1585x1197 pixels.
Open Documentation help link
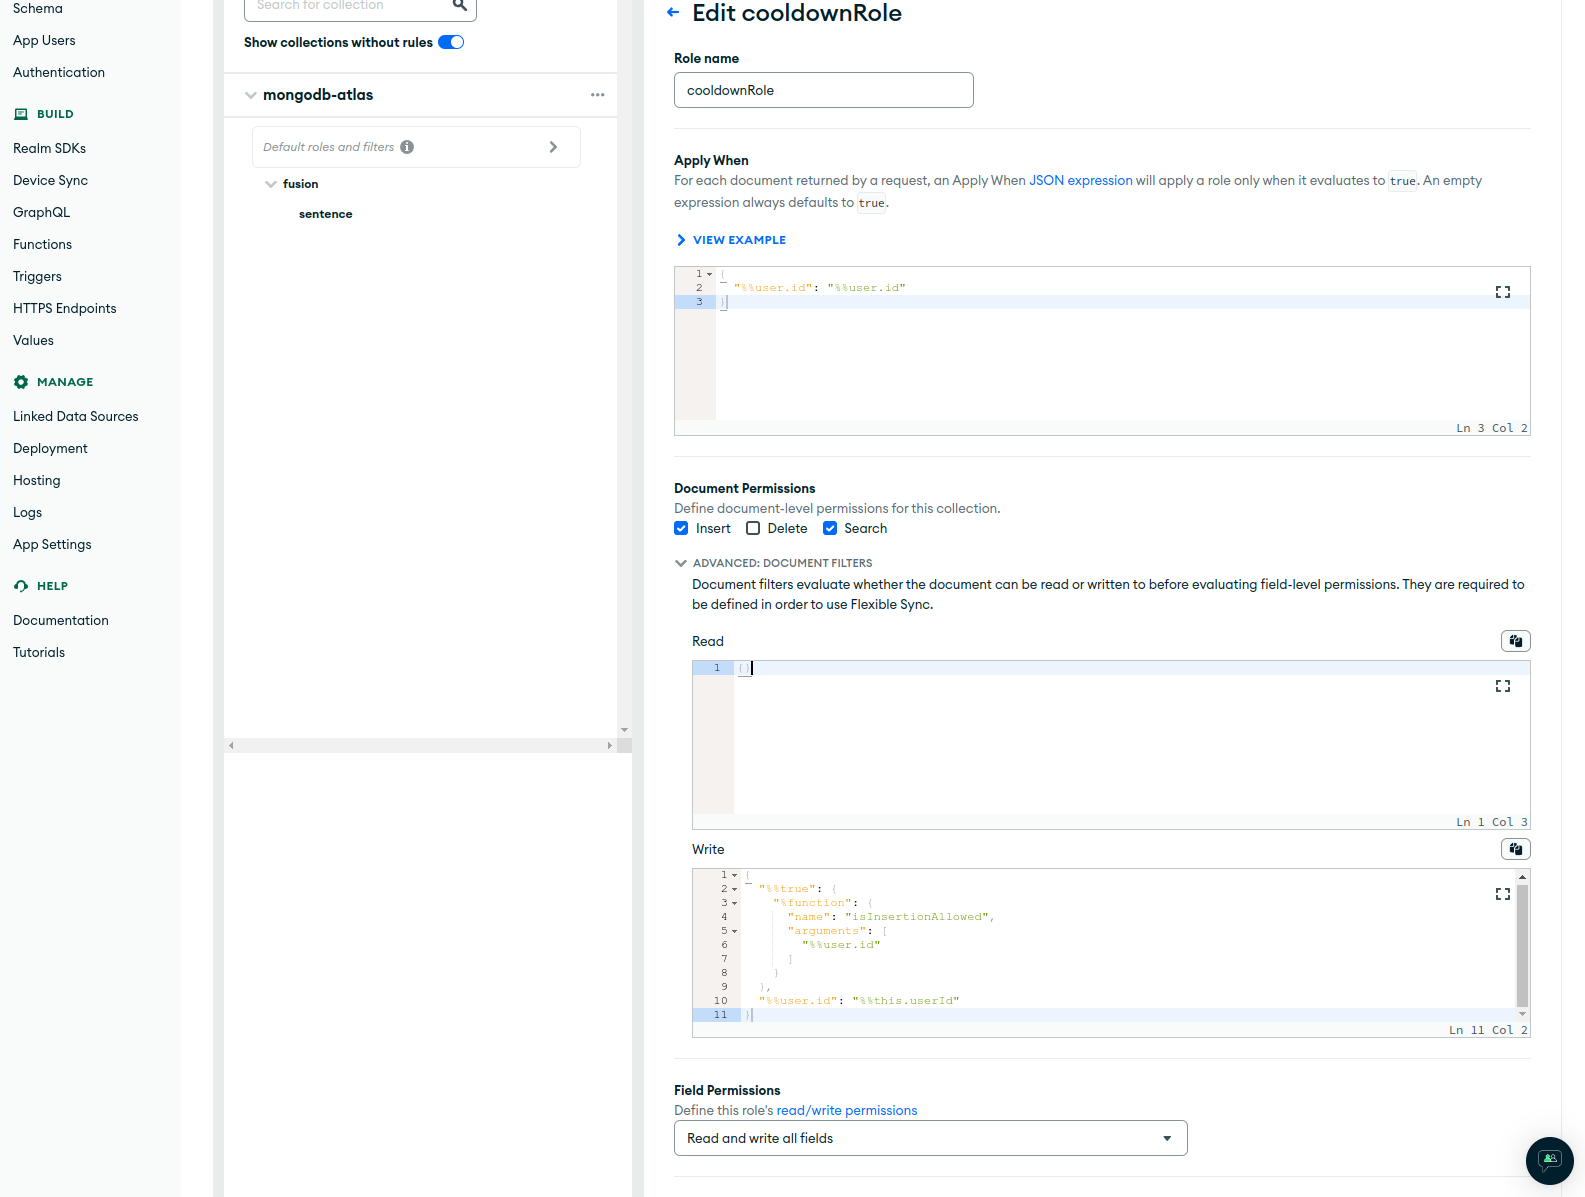60,620
